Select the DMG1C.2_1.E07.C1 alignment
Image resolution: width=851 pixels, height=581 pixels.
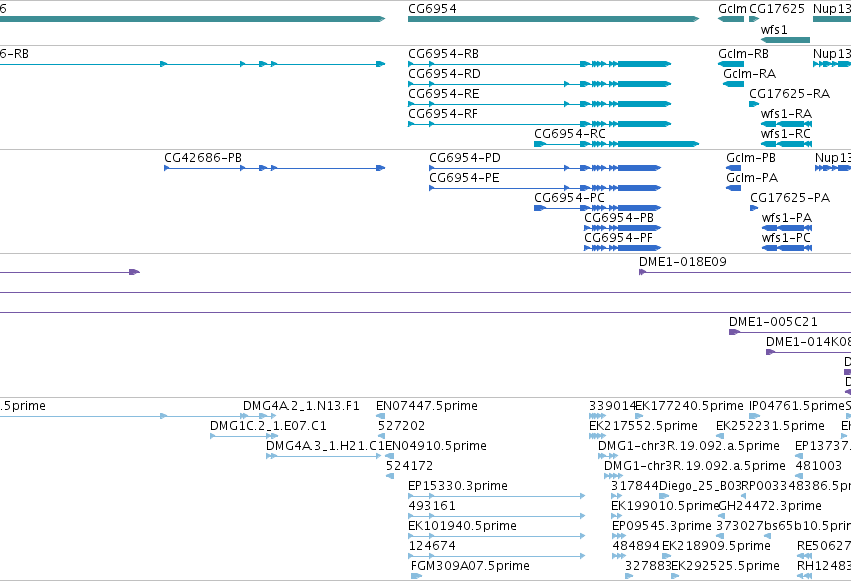point(244,436)
